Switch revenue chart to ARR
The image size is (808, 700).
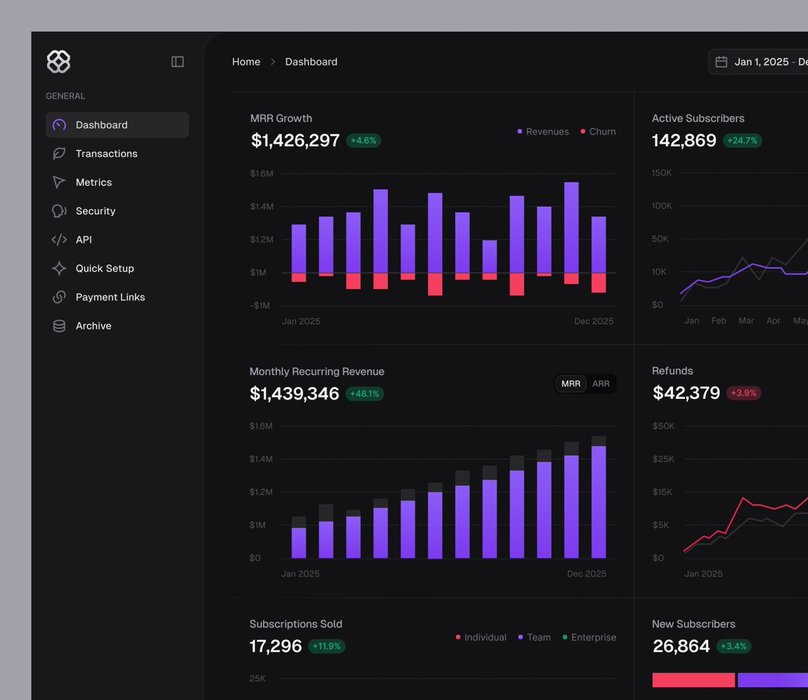(x=601, y=384)
